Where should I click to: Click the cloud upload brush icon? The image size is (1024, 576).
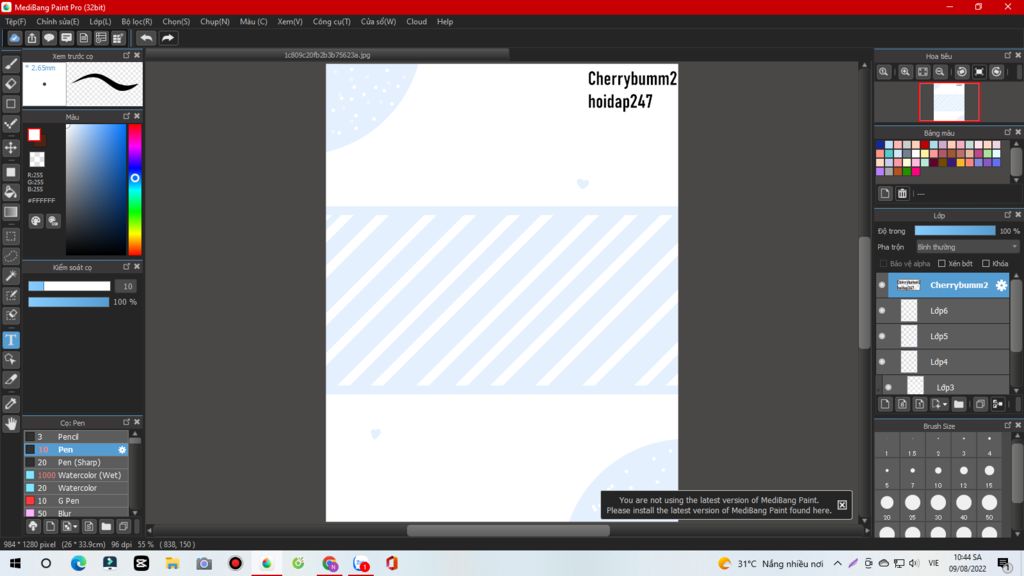(x=33, y=526)
